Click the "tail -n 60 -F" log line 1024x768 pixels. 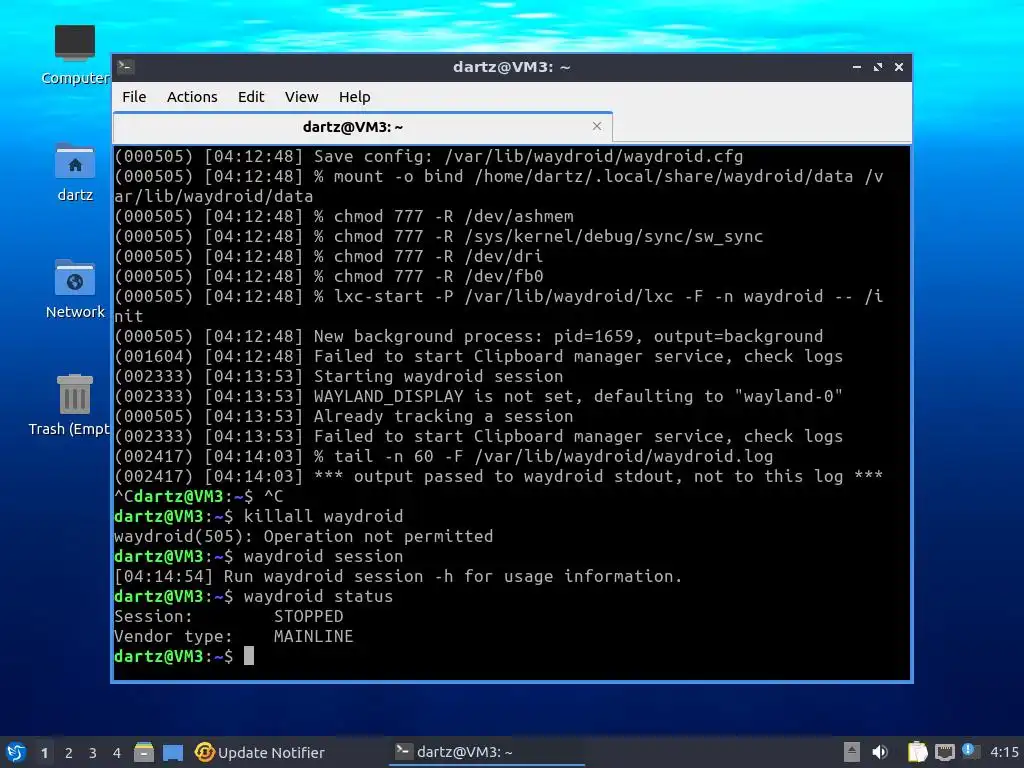443,456
